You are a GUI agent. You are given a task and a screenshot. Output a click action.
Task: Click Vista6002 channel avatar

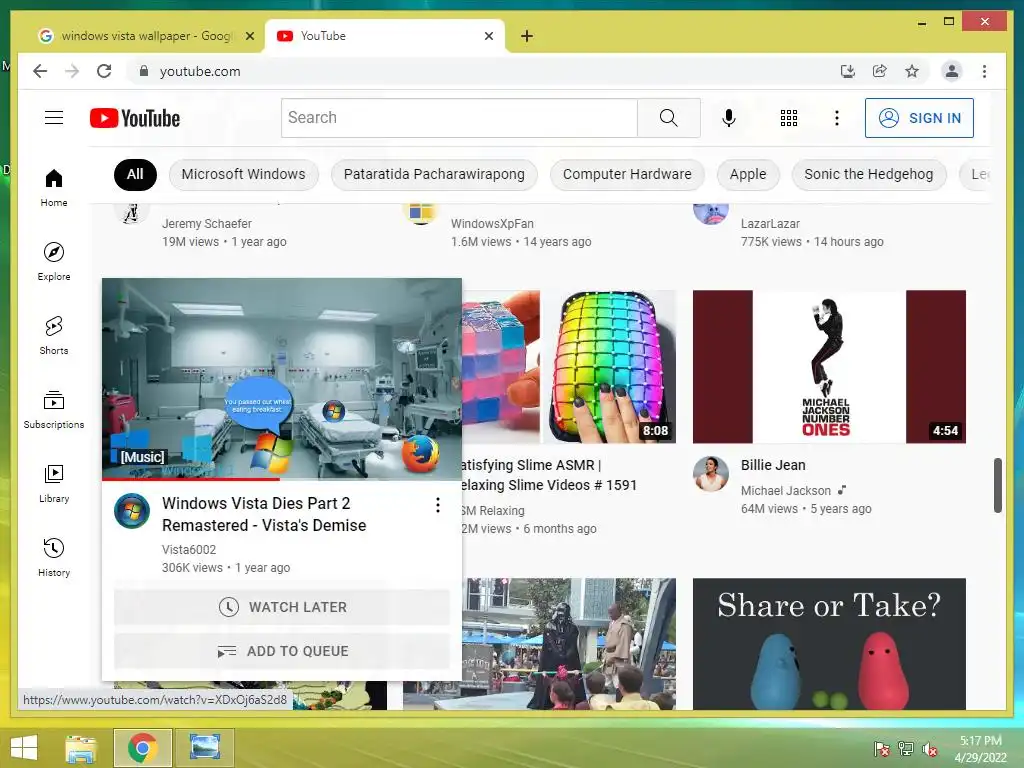pyautogui.click(x=132, y=511)
